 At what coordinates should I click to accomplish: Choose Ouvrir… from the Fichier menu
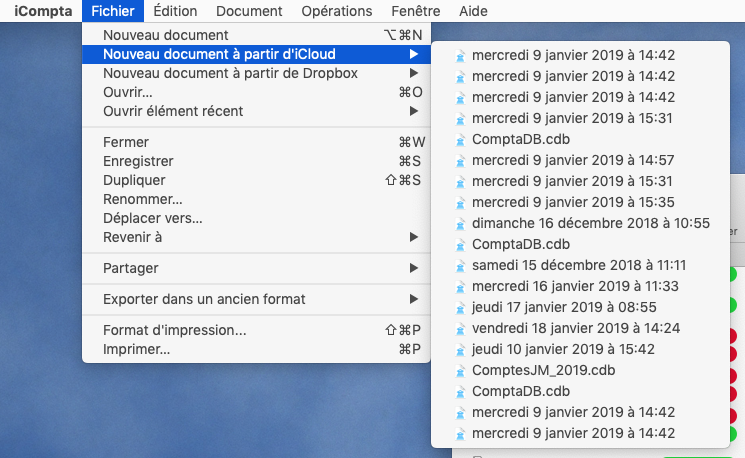(256, 92)
